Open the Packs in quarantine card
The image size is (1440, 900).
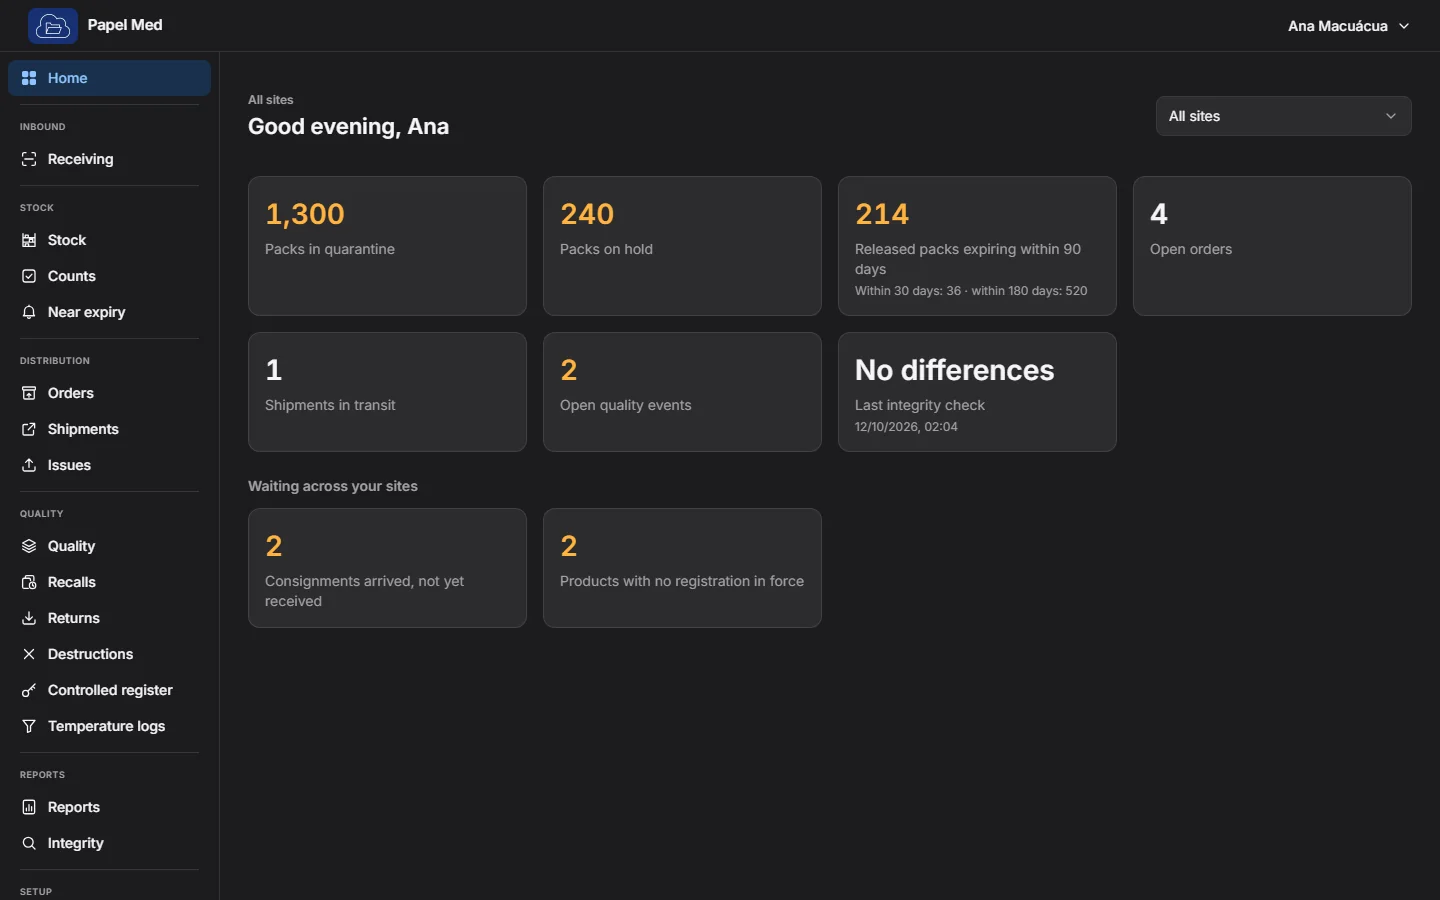[387, 246]
